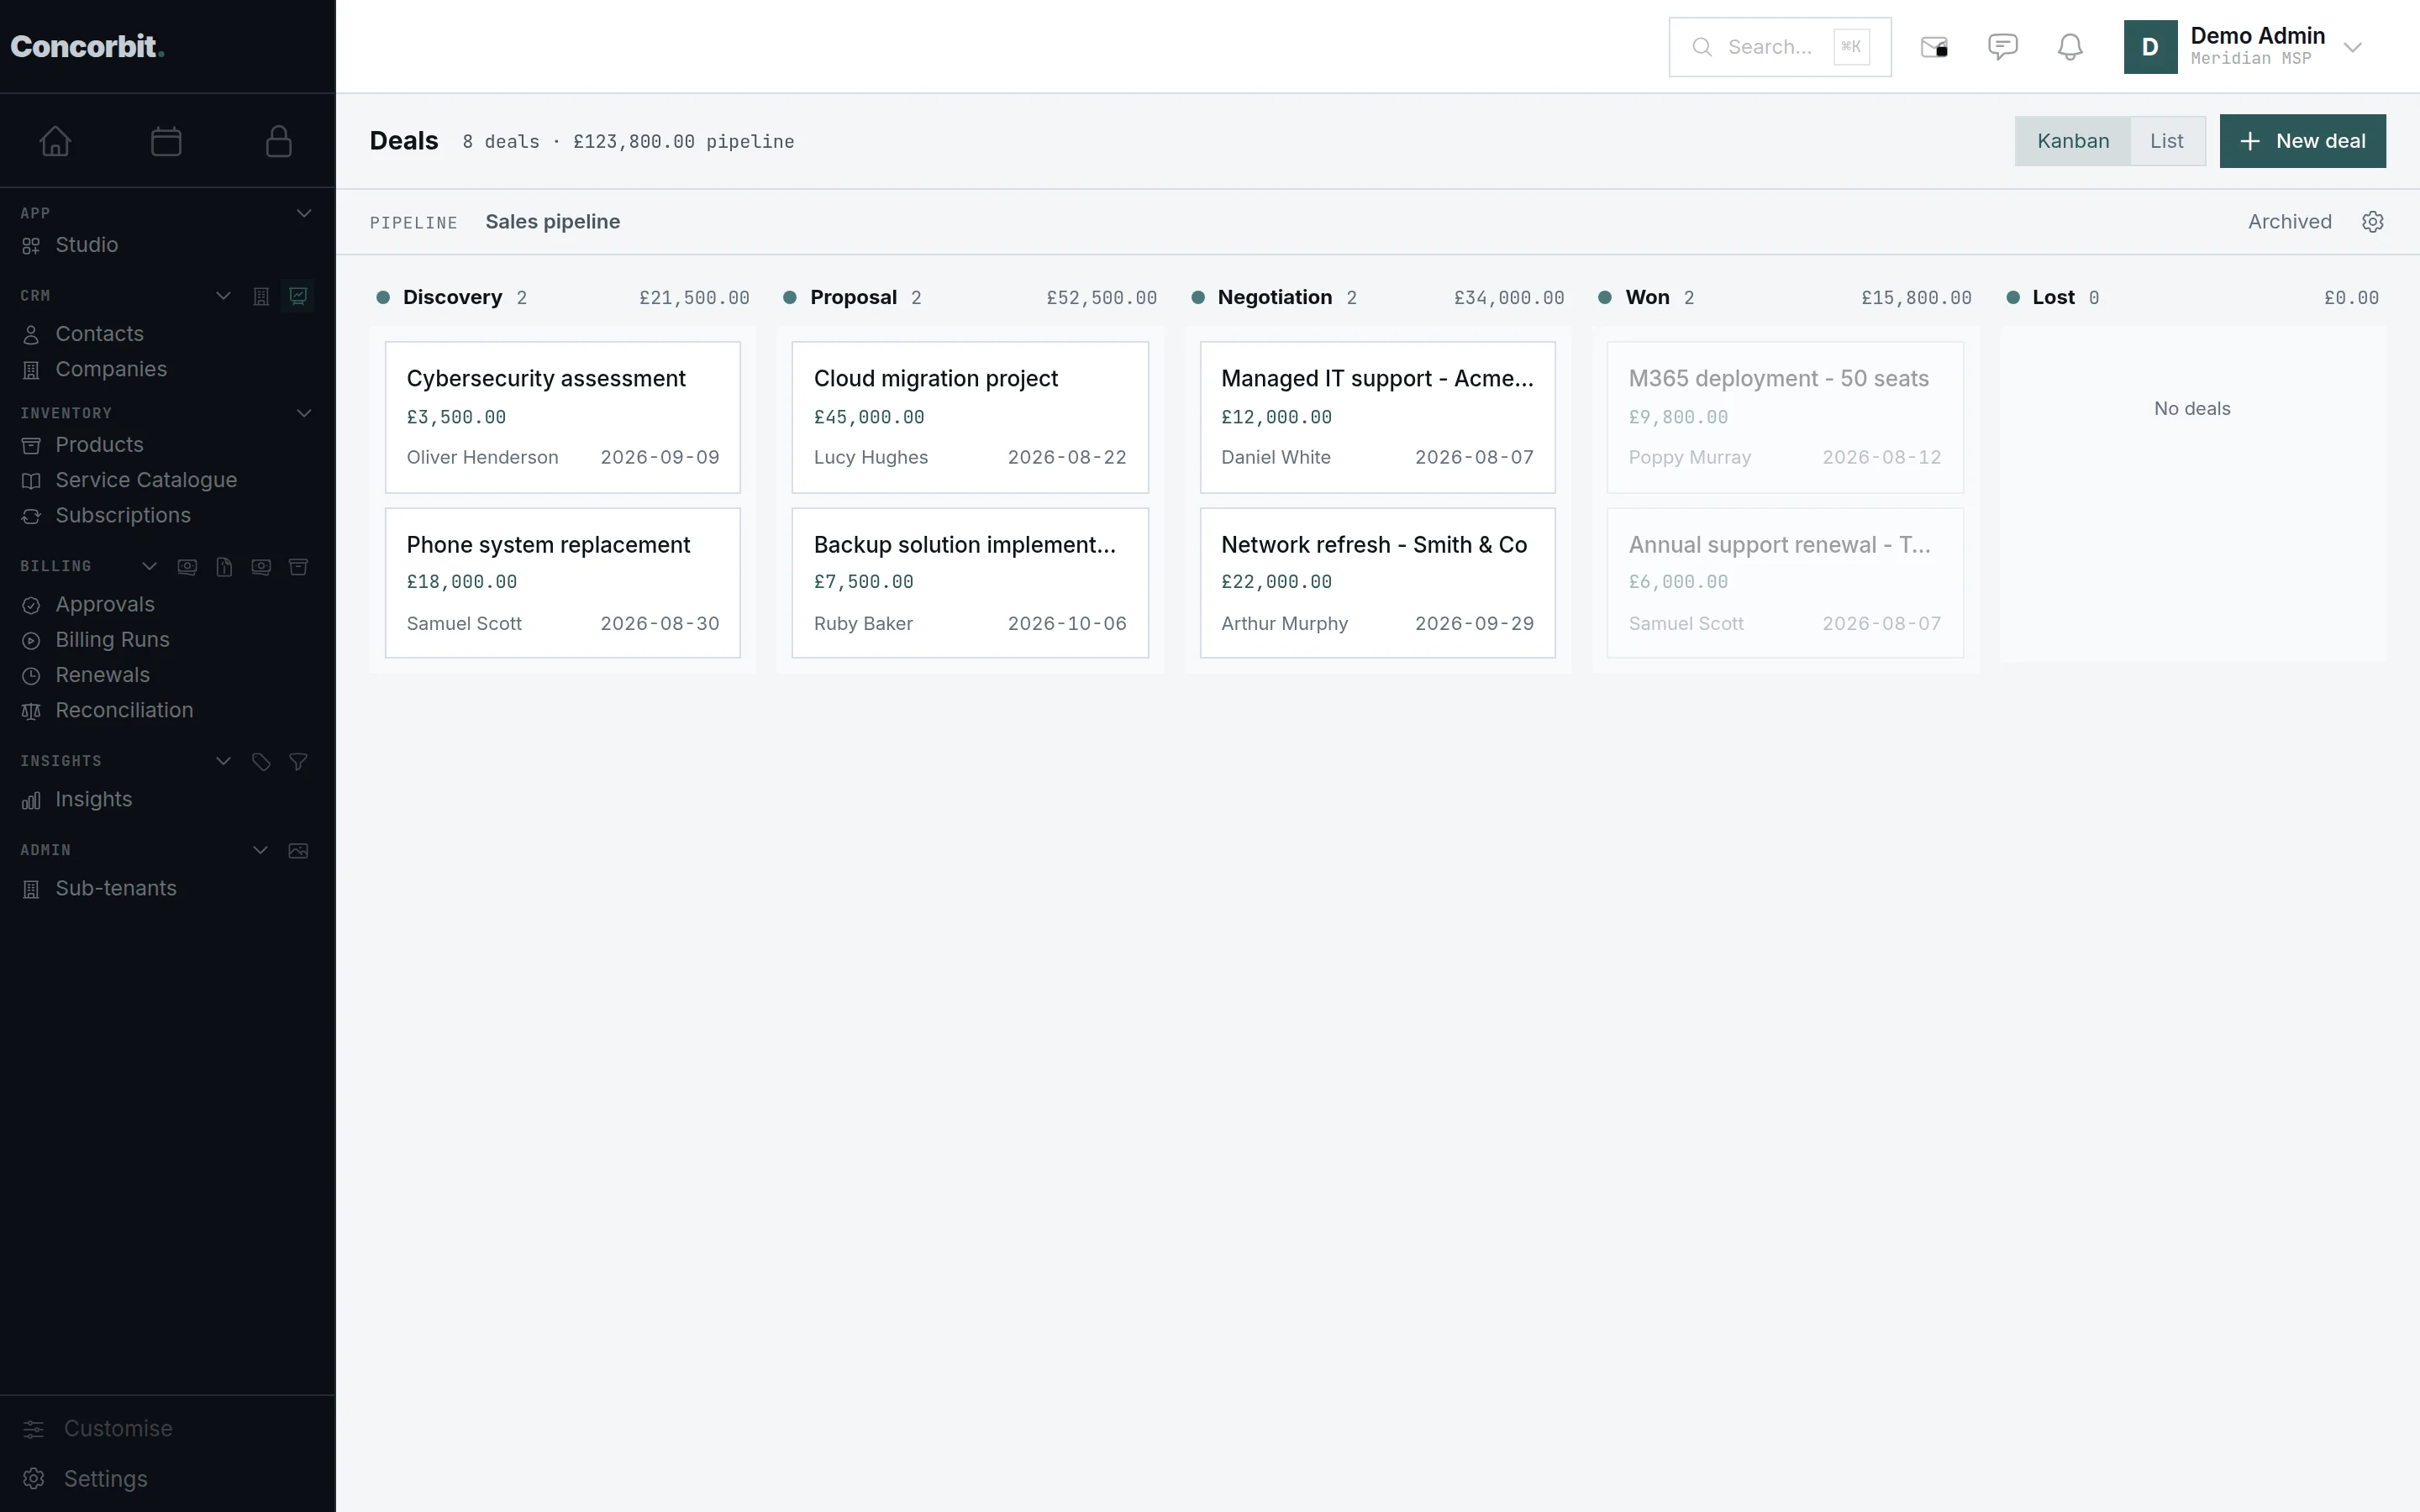Open Cloud migration project deal card

pos(970,417)
